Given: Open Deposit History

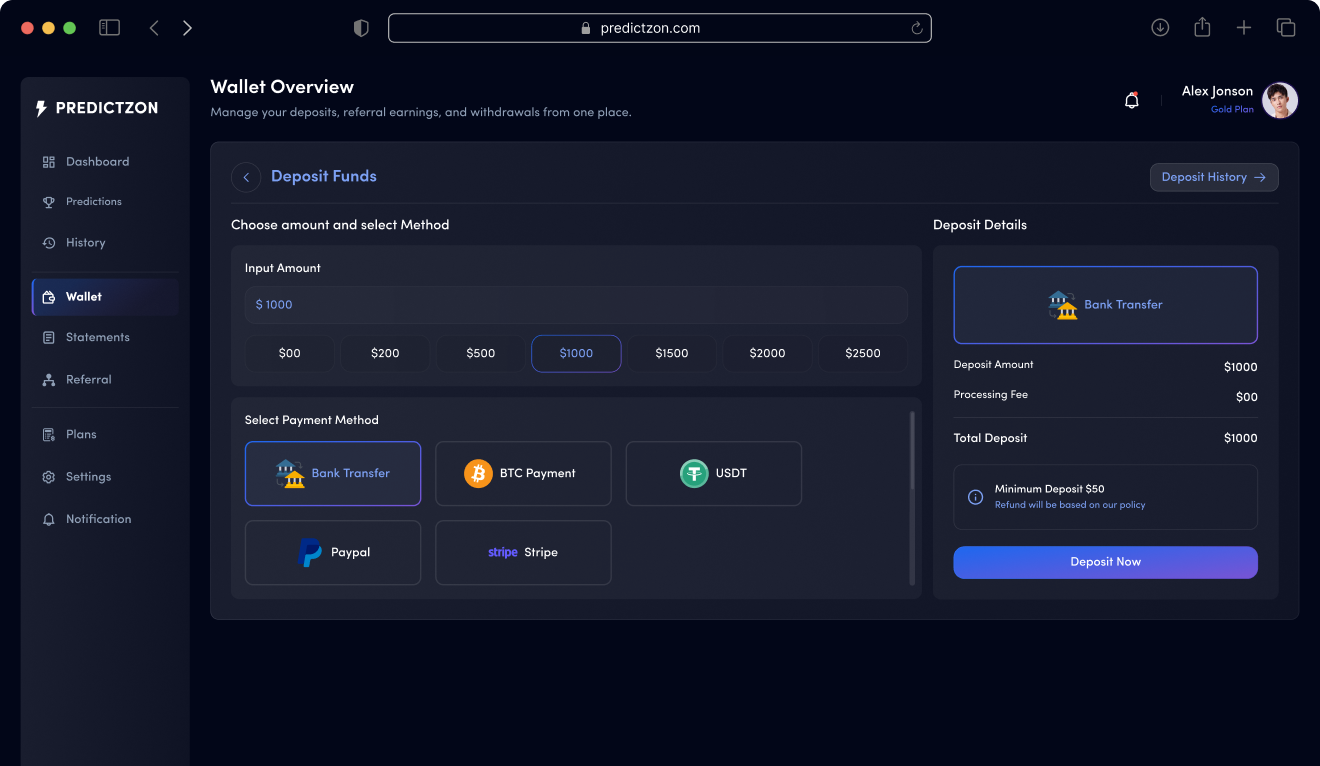Looking at the screenshot, I should point(1213,177).
